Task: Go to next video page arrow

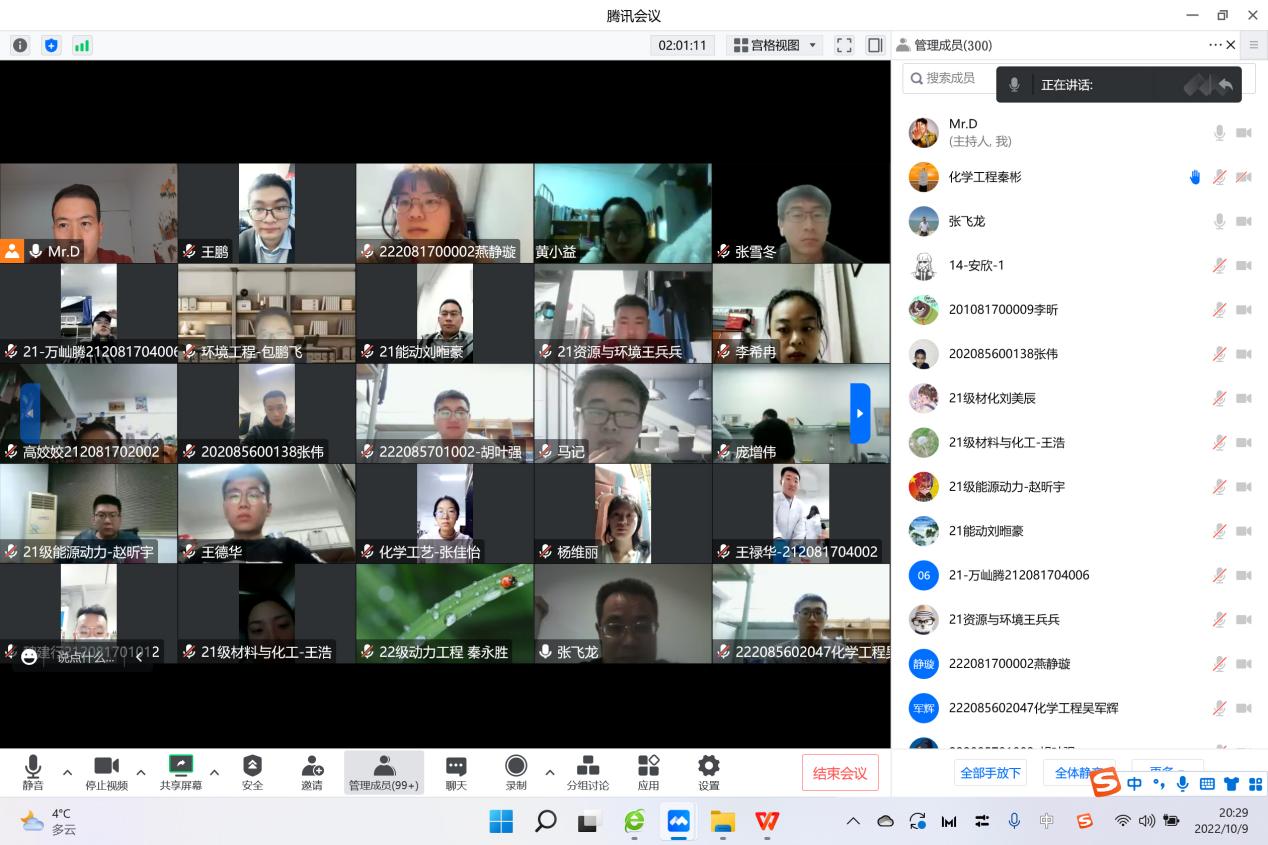Action: tap(860, 413)
